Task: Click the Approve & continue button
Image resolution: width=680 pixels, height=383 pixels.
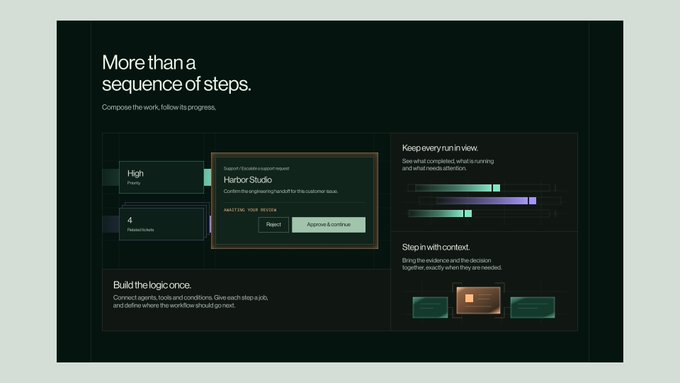Action: (x=329, y=225)
